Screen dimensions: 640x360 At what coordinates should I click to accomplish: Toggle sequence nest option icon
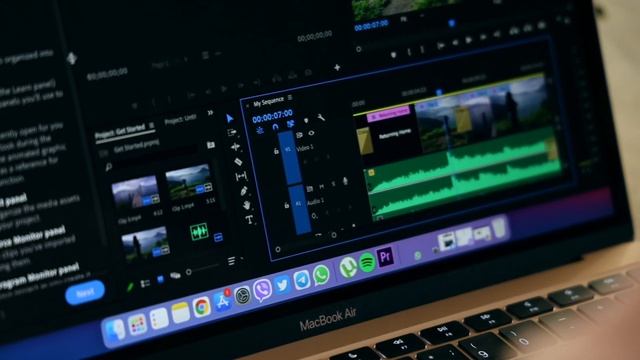tap(260, 131)
